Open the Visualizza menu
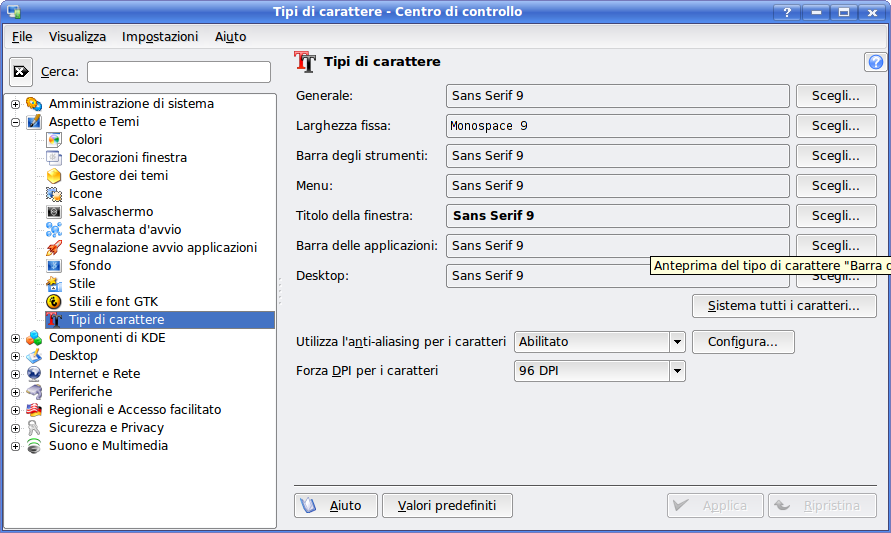This screenshot has width=891, height=533. click(x=77, y=36)
